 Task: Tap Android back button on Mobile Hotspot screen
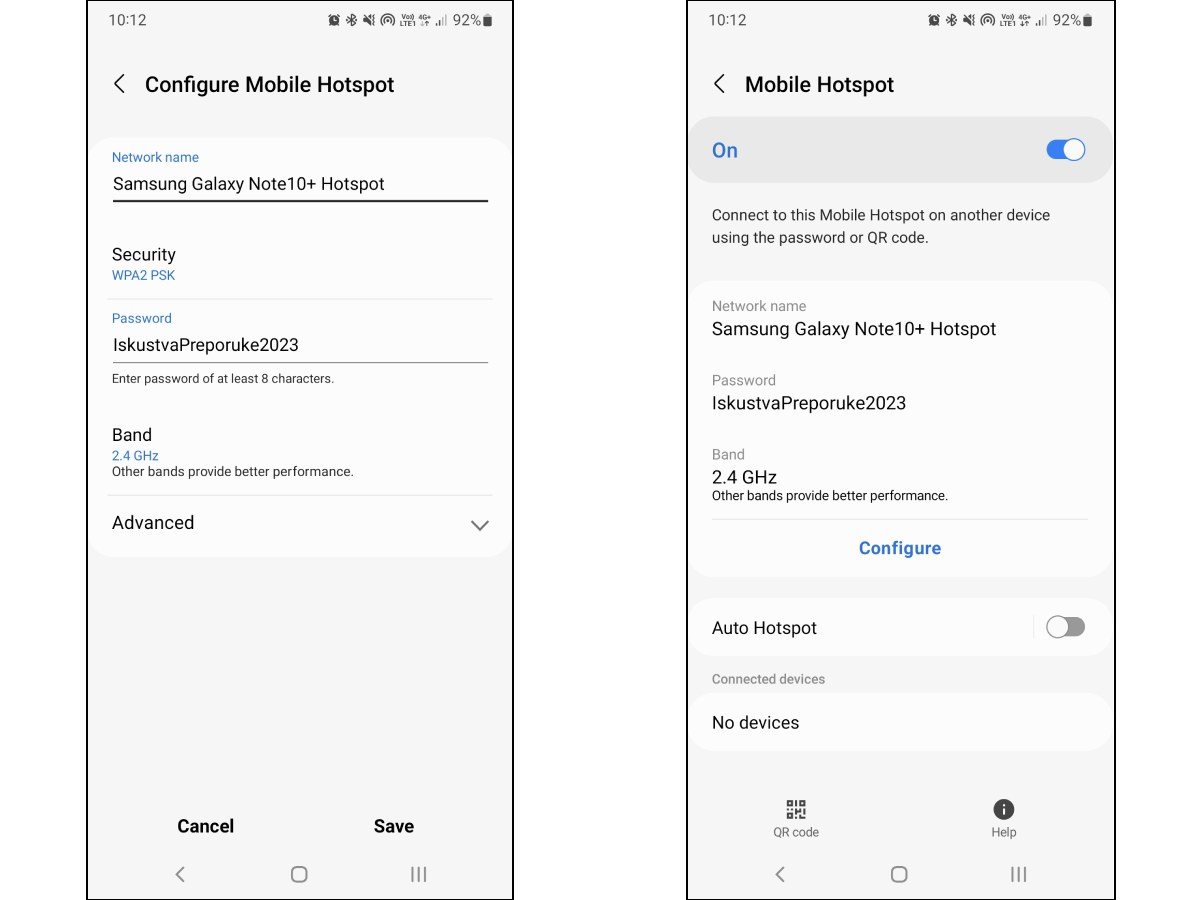[780, 874]
